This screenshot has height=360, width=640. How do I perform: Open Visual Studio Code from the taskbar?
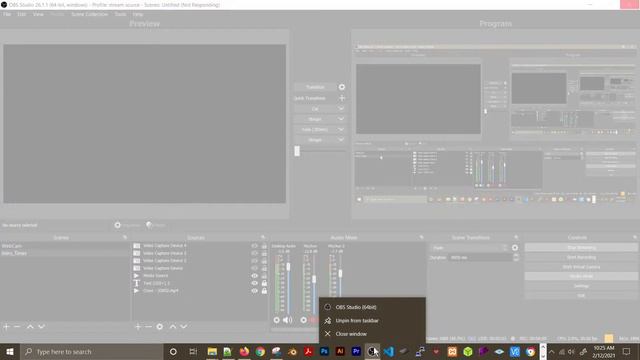[388, 351]
